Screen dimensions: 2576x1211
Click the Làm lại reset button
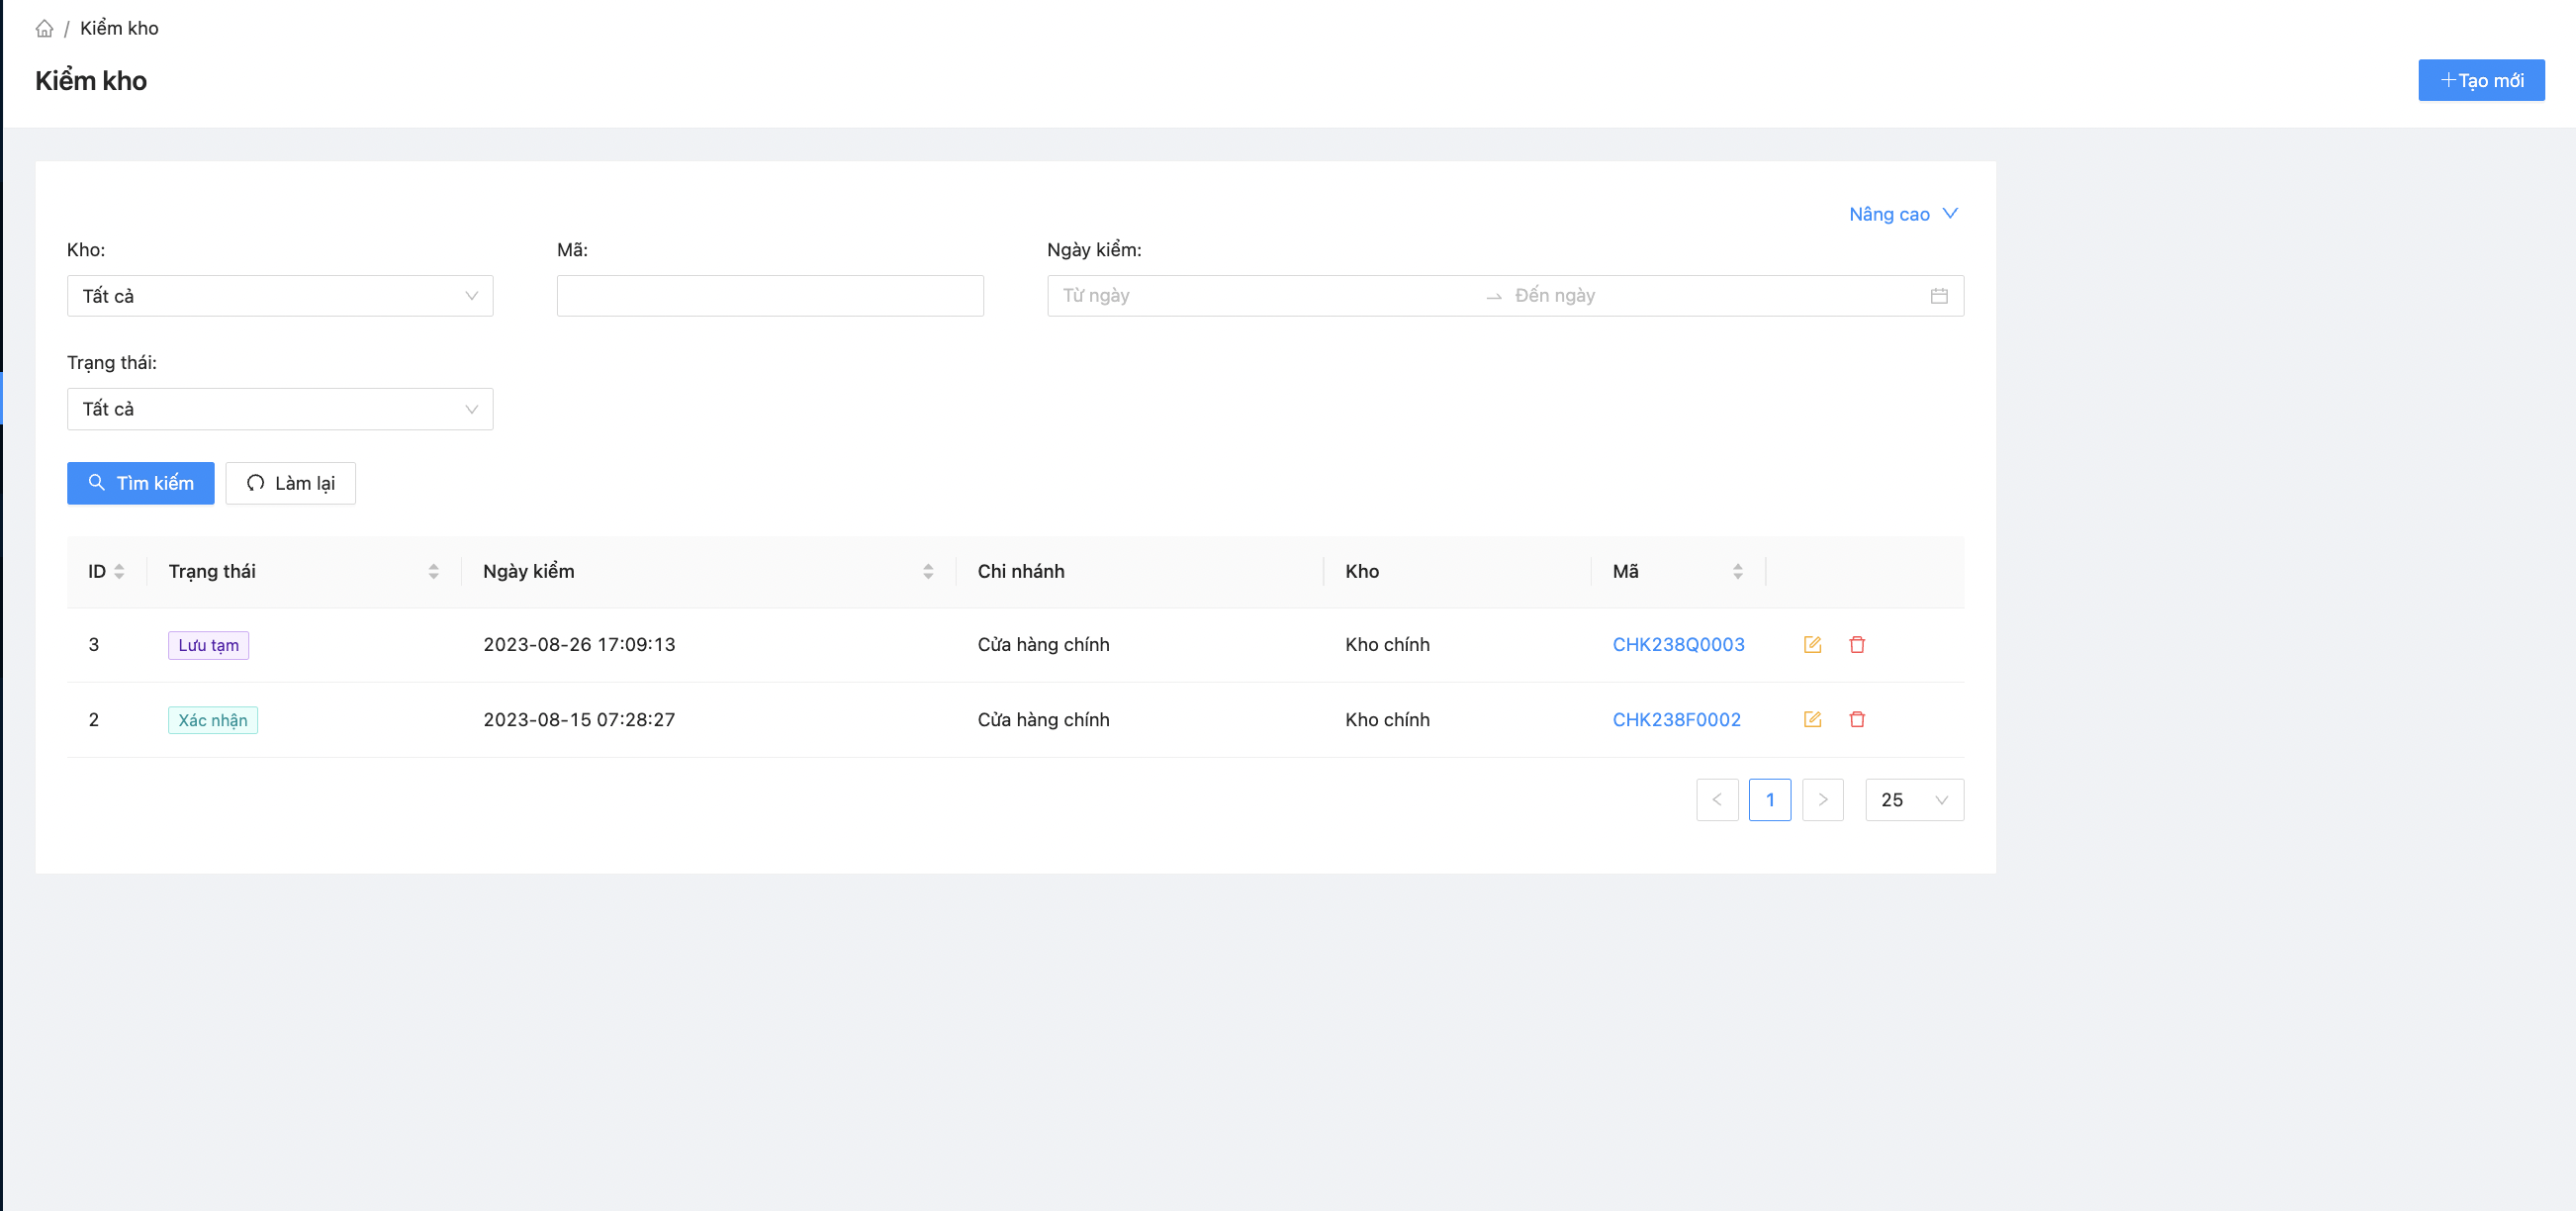290,484
